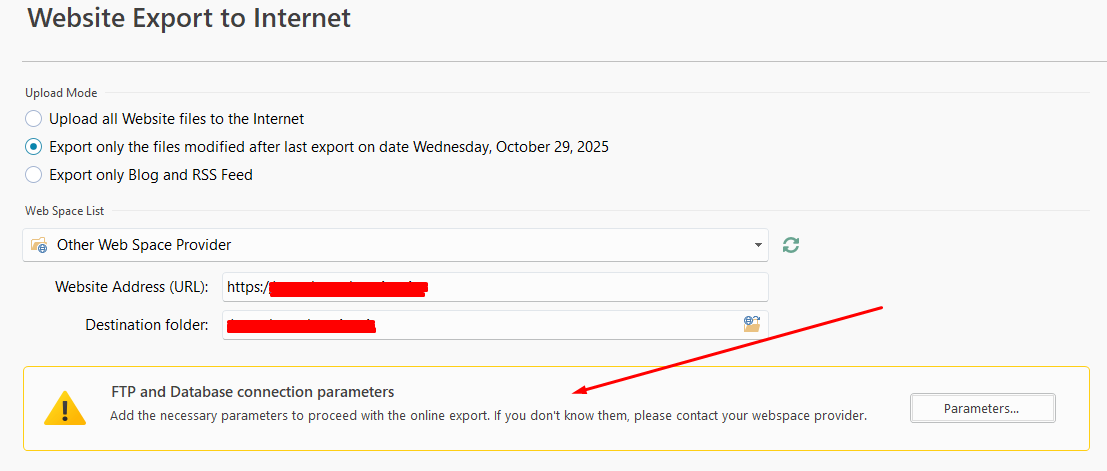
Task: Click the 'Destination folder:' label
Action: click(x=146, y=324)
